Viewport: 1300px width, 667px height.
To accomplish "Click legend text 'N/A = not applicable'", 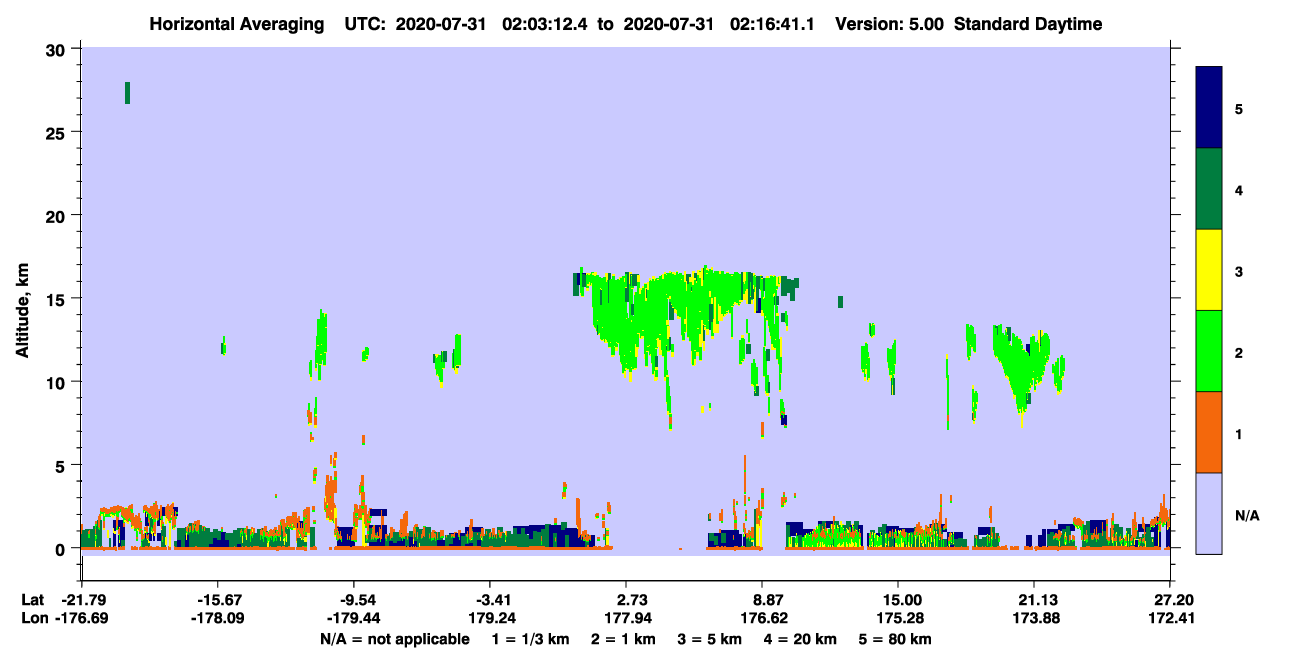I will [x=394, y=639].
